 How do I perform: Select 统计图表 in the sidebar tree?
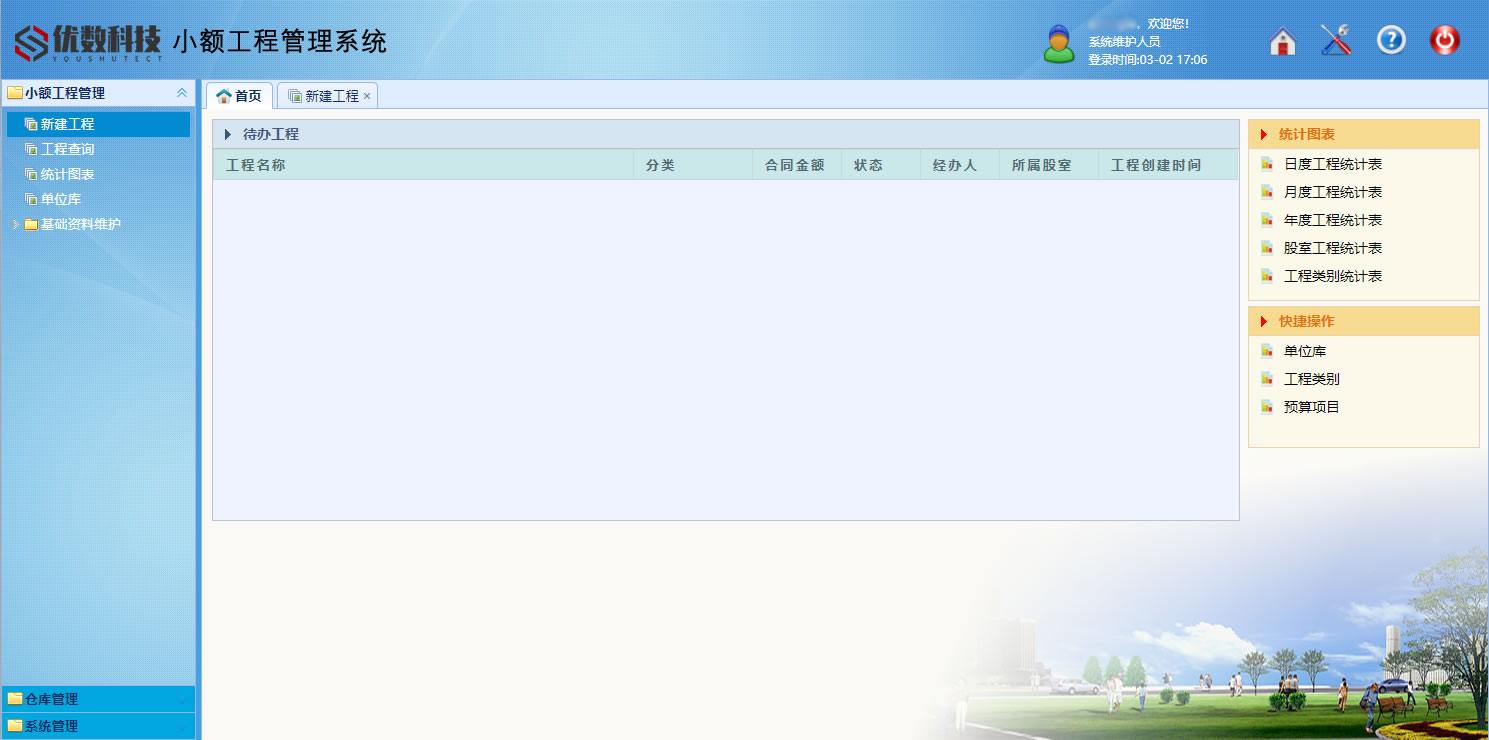(x=67, y=174)
